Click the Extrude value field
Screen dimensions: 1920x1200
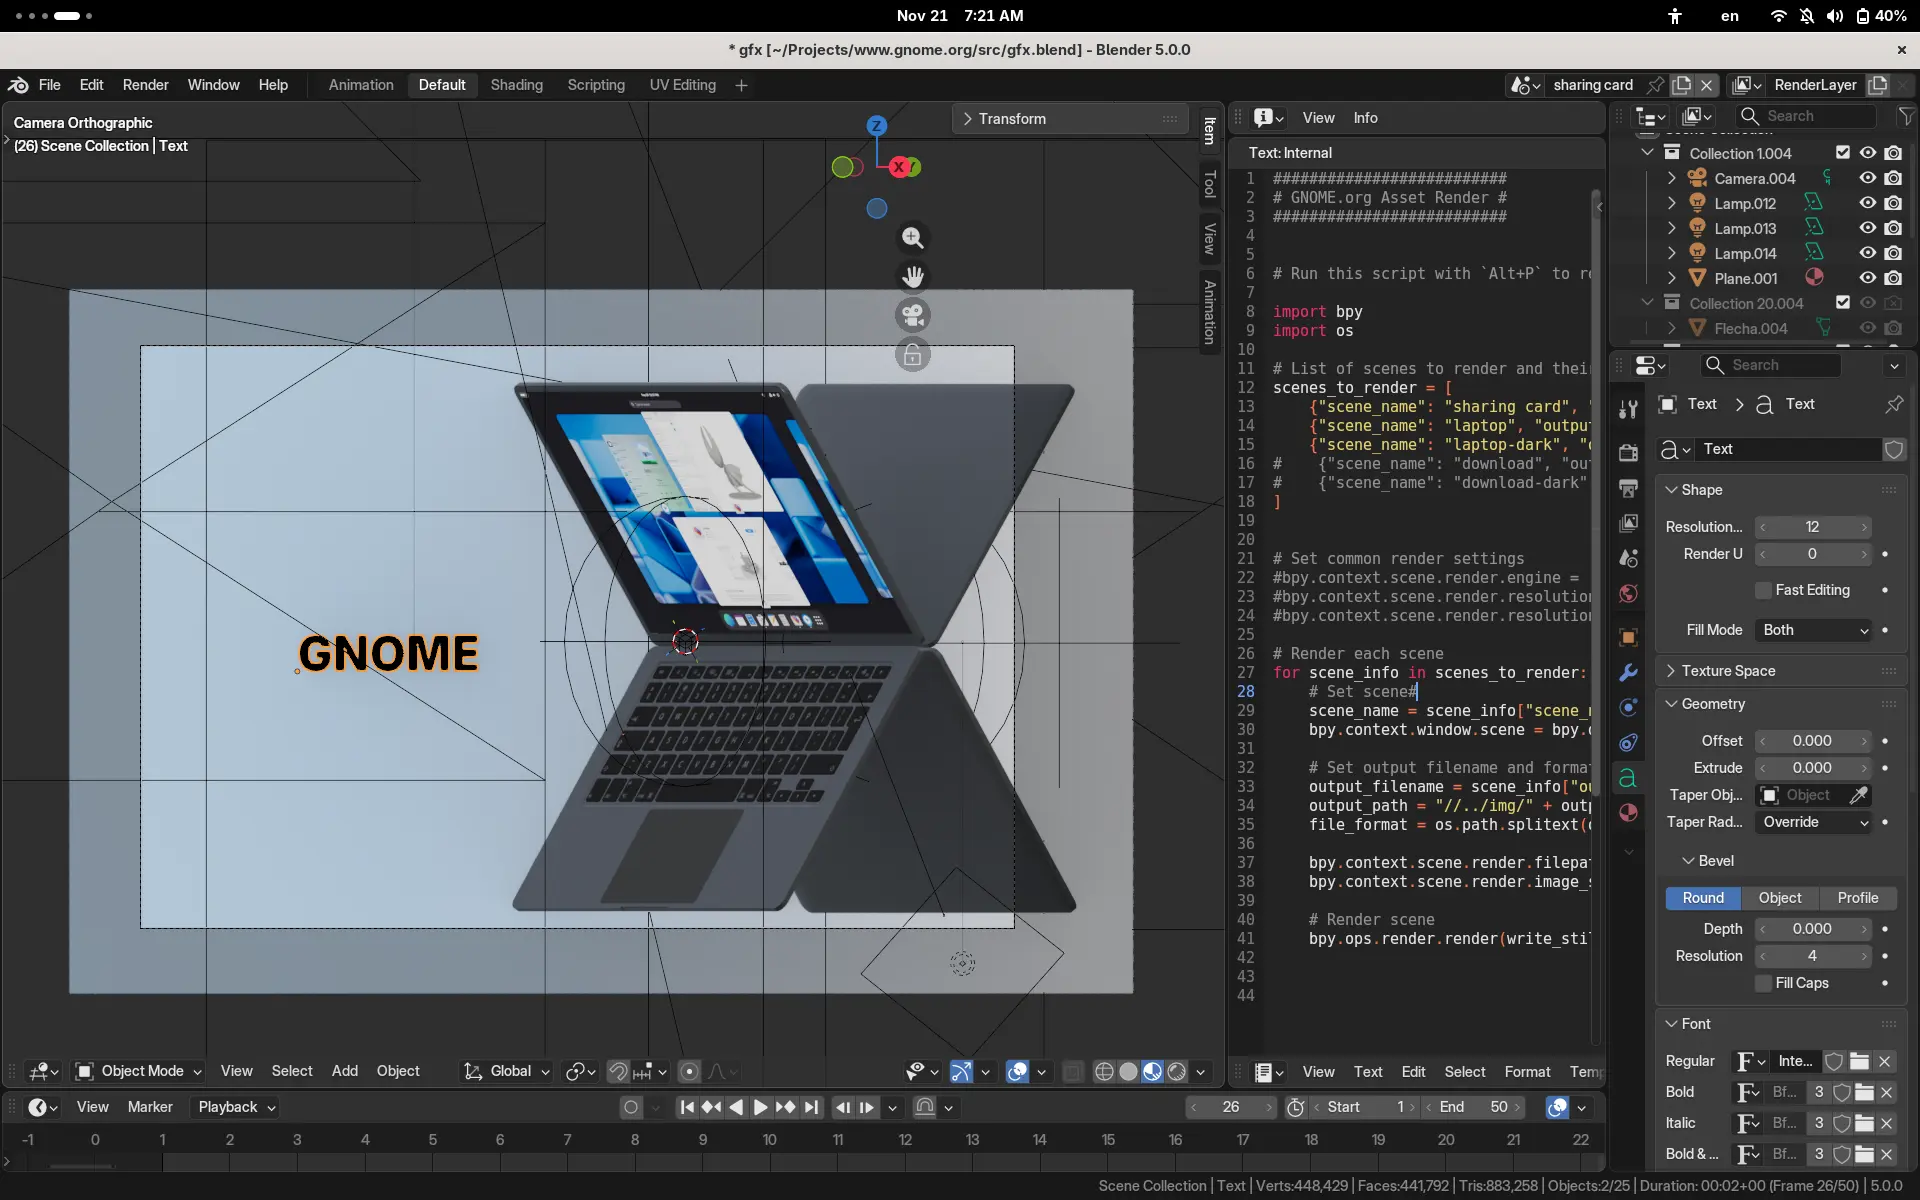click(1811, 768)
